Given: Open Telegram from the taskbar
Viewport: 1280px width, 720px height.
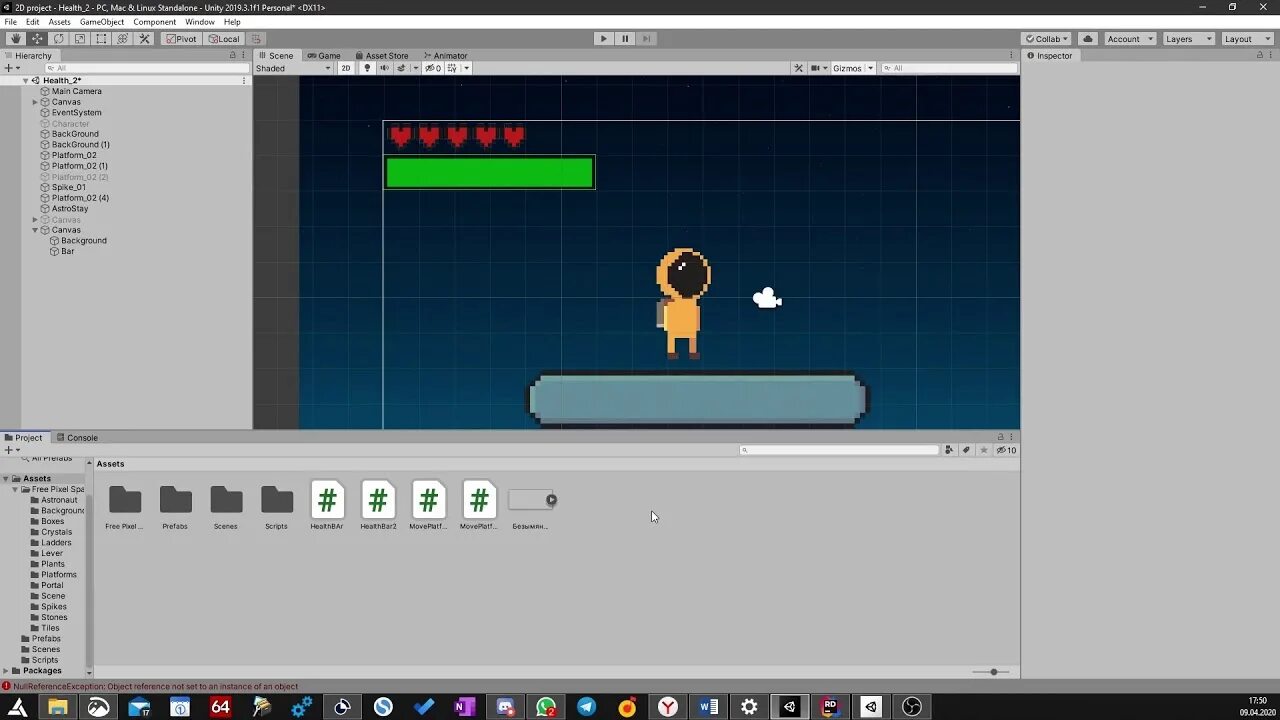Looking at the screenshot, I should (x=586, y=707).
